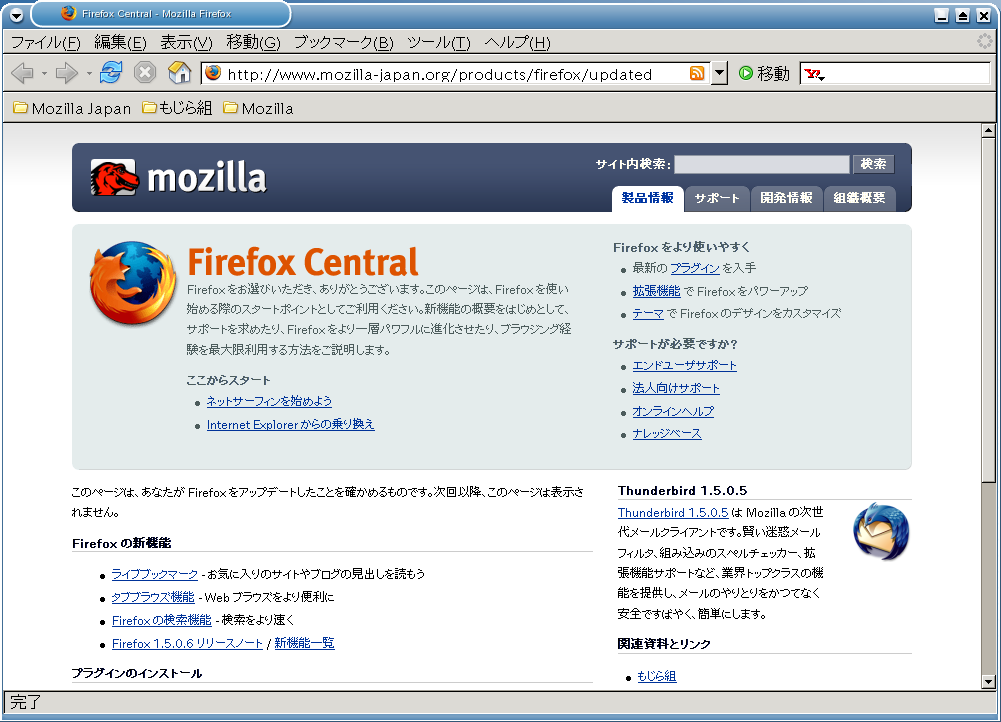This screenshot has height=722, width=1001.
Task: Click the activity throbber icon
Action: coord(985,41)
